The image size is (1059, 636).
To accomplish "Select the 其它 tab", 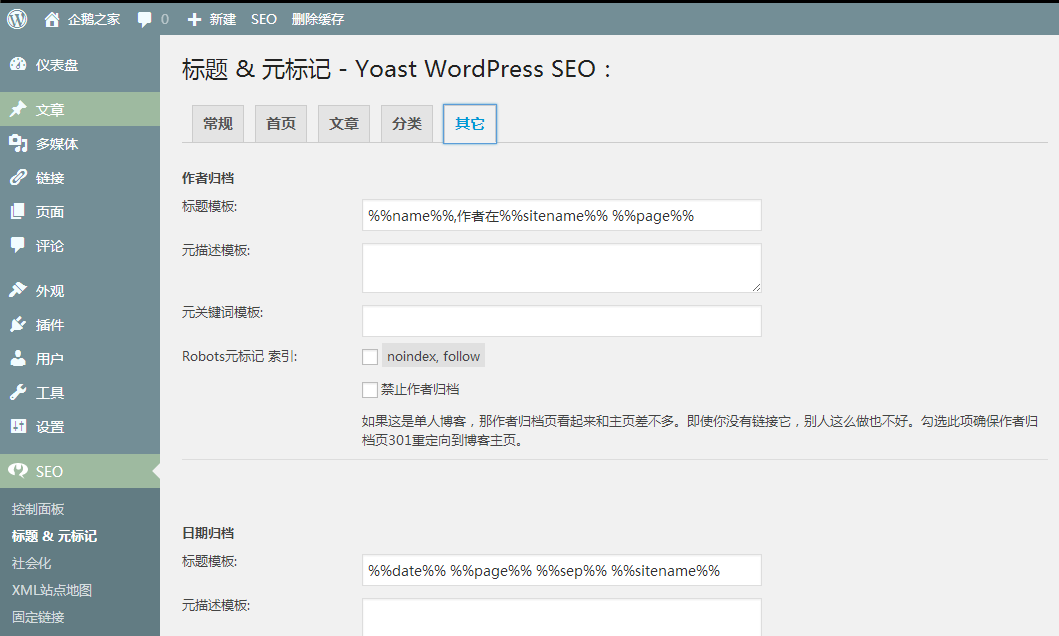I will tap(469, 124).
